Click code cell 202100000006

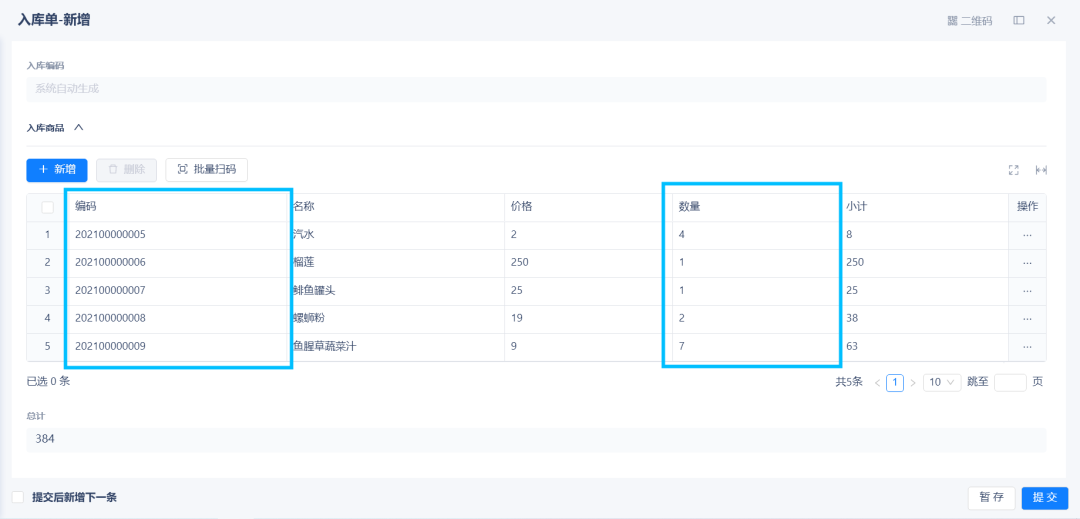pos(178,263)
